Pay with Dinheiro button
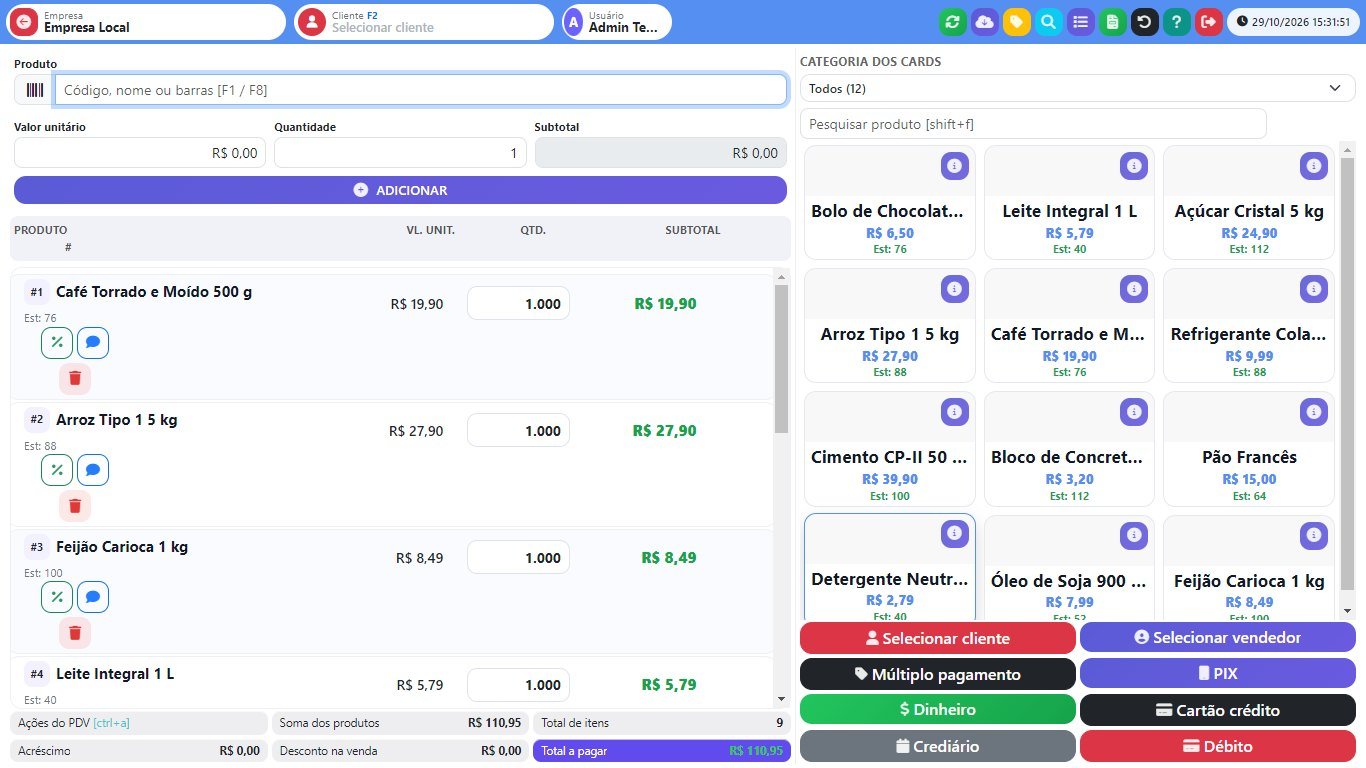This screenshot has height=768, width=1366. pos(938,709)
